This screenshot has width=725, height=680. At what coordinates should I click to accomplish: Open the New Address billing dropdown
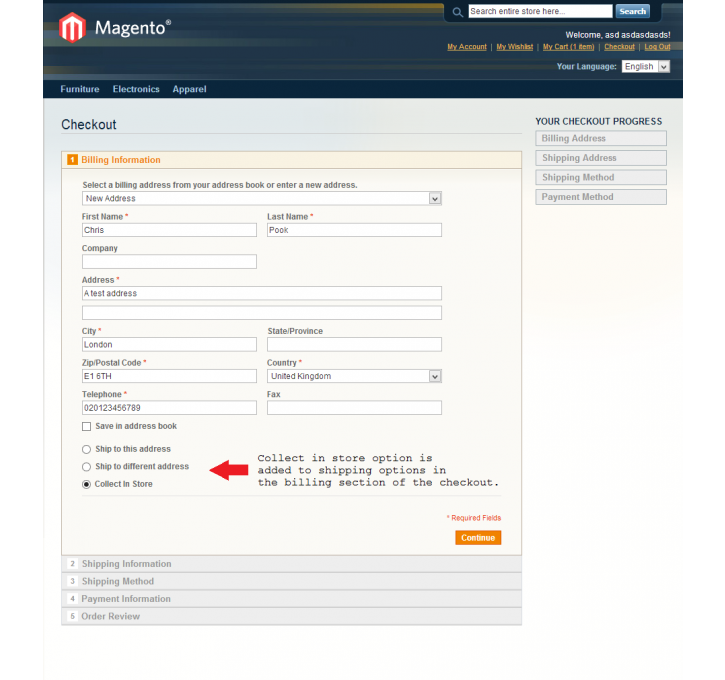click(262, 198)
